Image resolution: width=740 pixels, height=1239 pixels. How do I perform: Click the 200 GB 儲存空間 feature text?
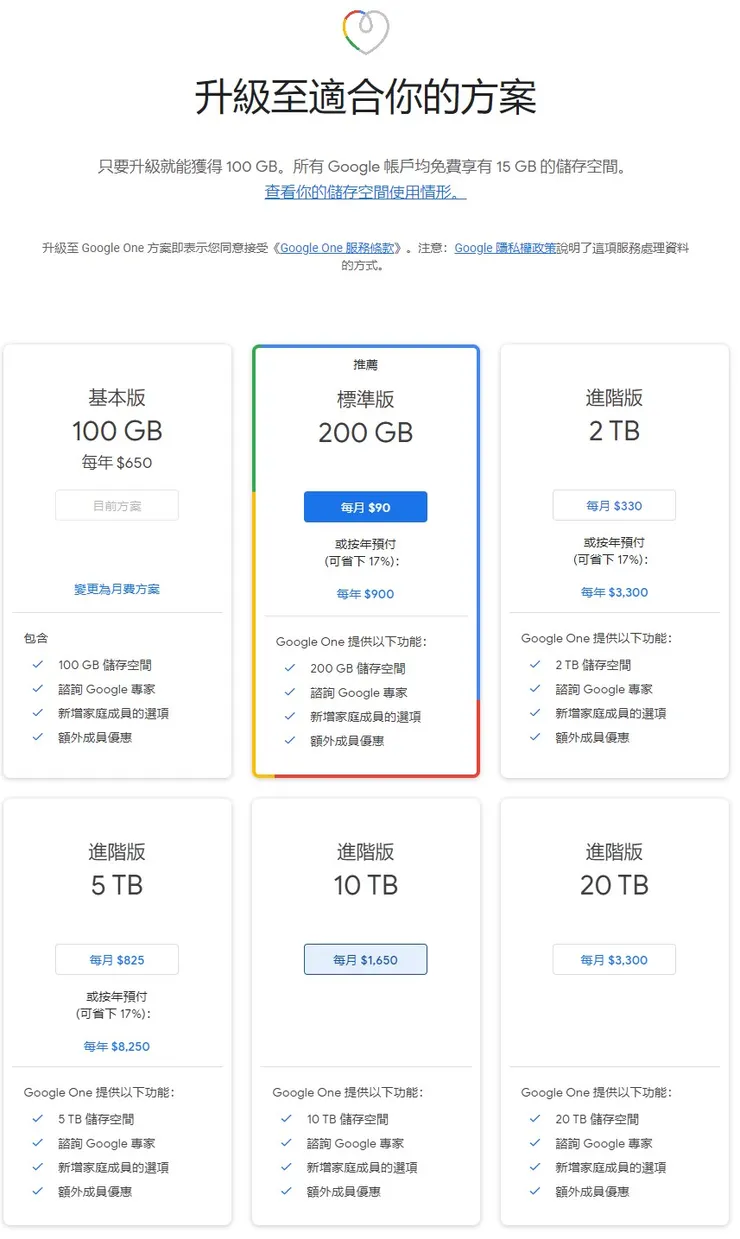[x=358, y=669]
